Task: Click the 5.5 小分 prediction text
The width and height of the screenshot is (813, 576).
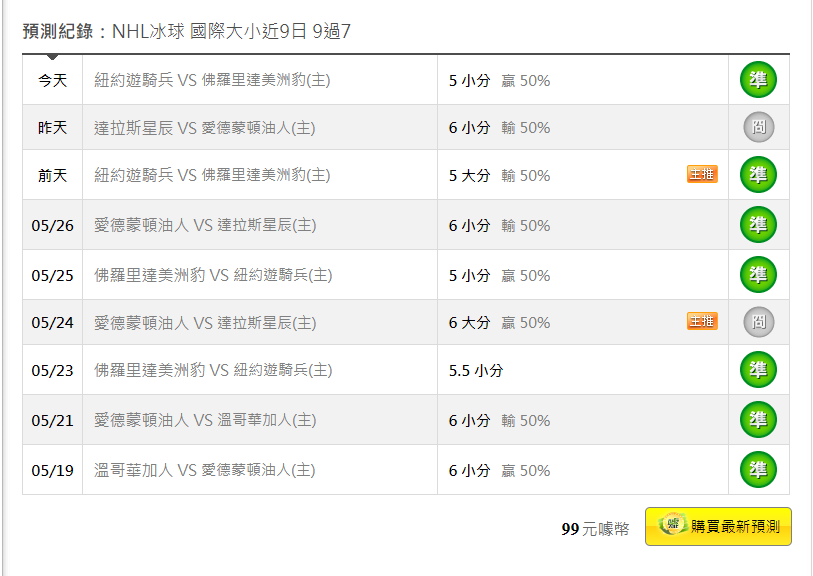Action: 475,370
